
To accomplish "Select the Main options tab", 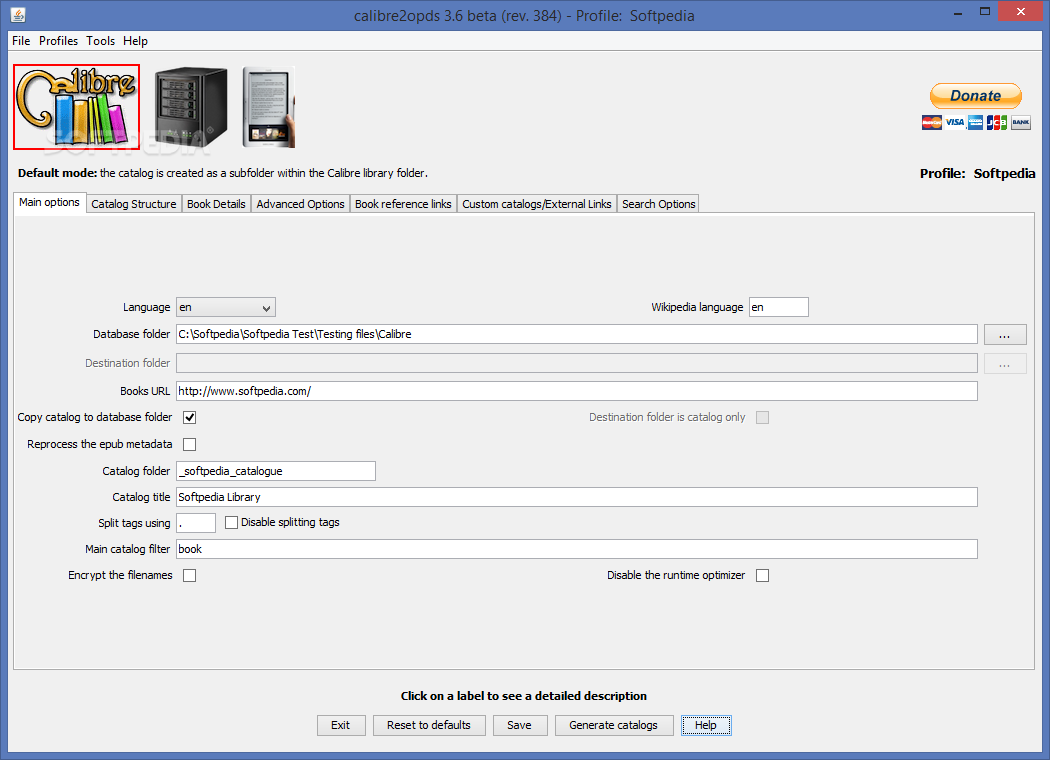I will (50, 202).
